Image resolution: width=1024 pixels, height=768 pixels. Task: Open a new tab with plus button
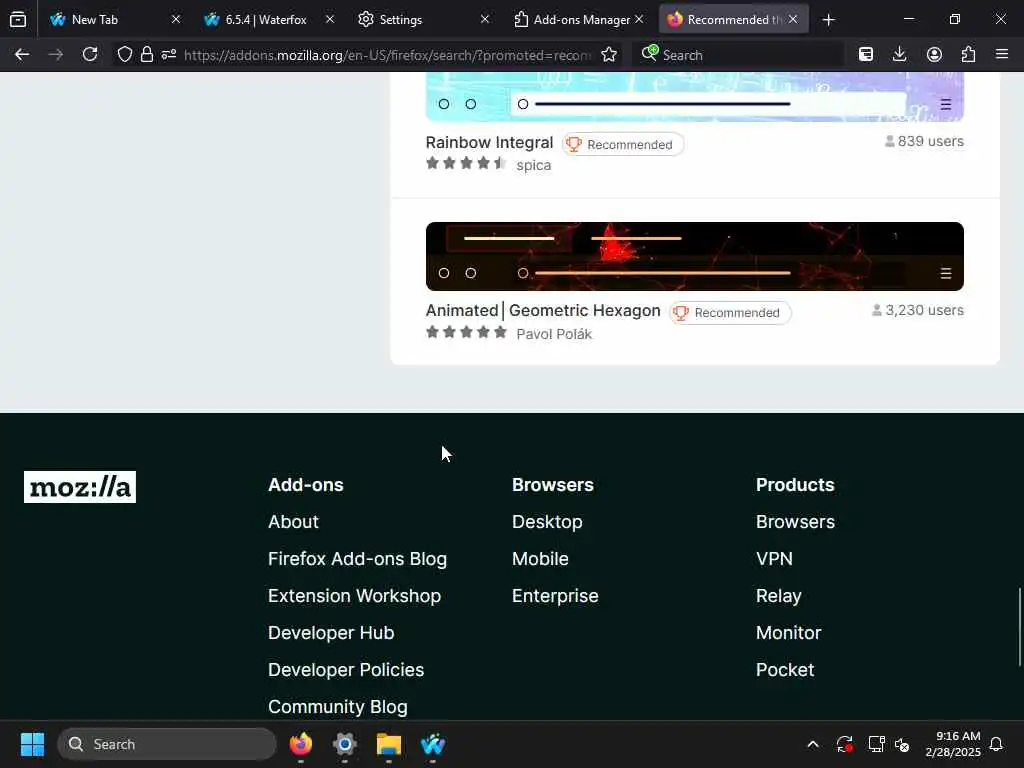tap(828, 20)
